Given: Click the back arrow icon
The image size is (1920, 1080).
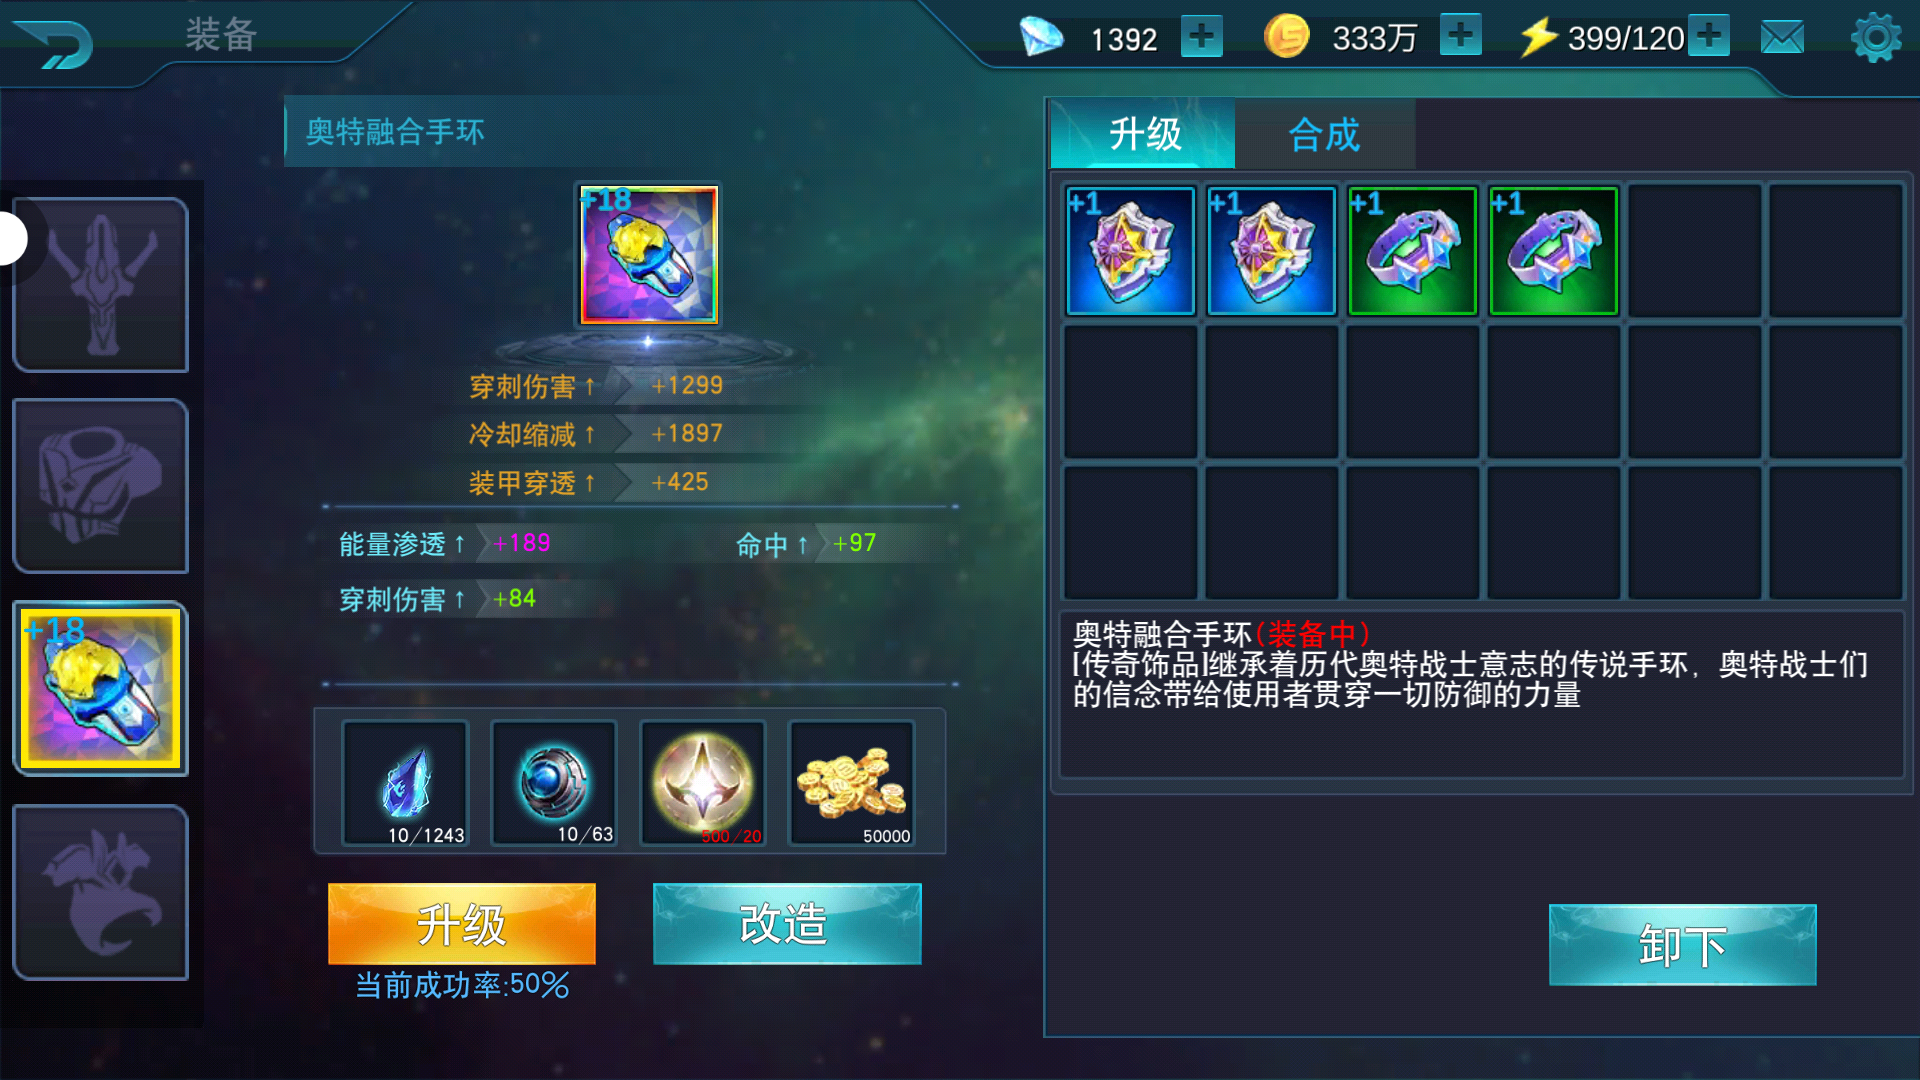Looking at the screenshot, I should [x=54, y=42].
